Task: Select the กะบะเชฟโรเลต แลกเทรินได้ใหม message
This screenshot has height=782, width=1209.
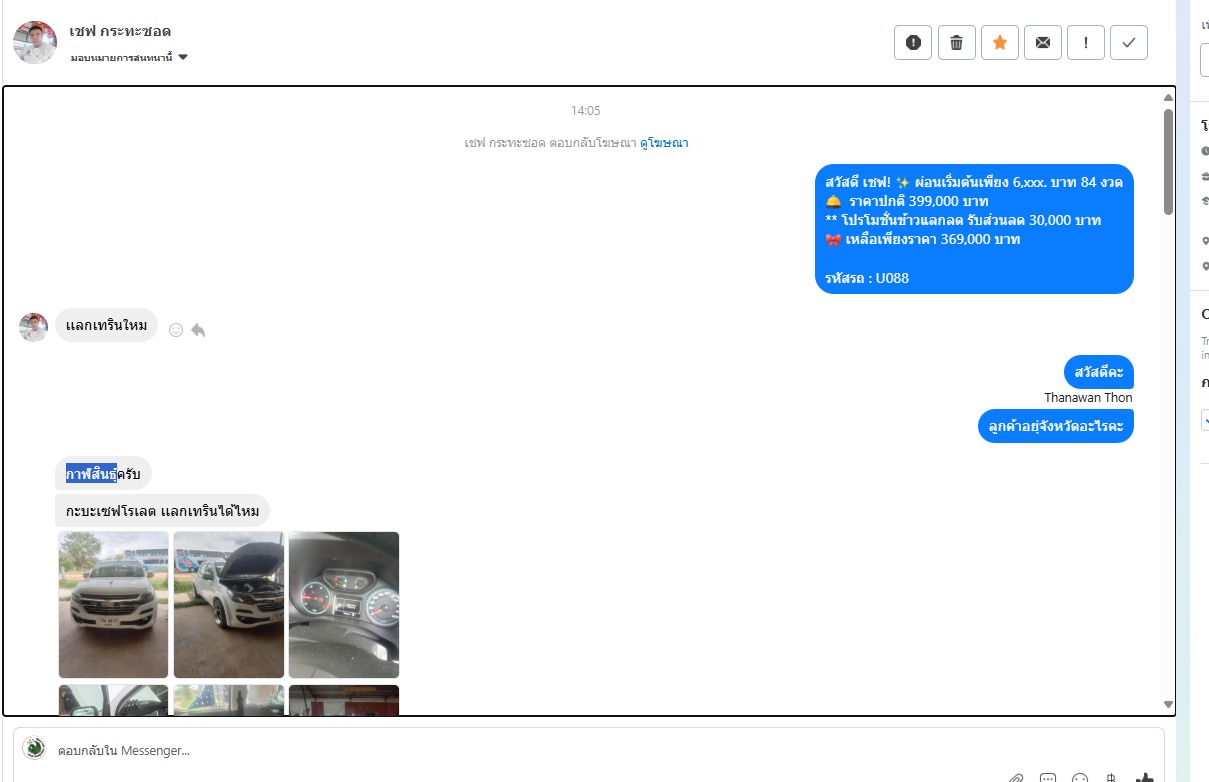Action: pos(162,511)
